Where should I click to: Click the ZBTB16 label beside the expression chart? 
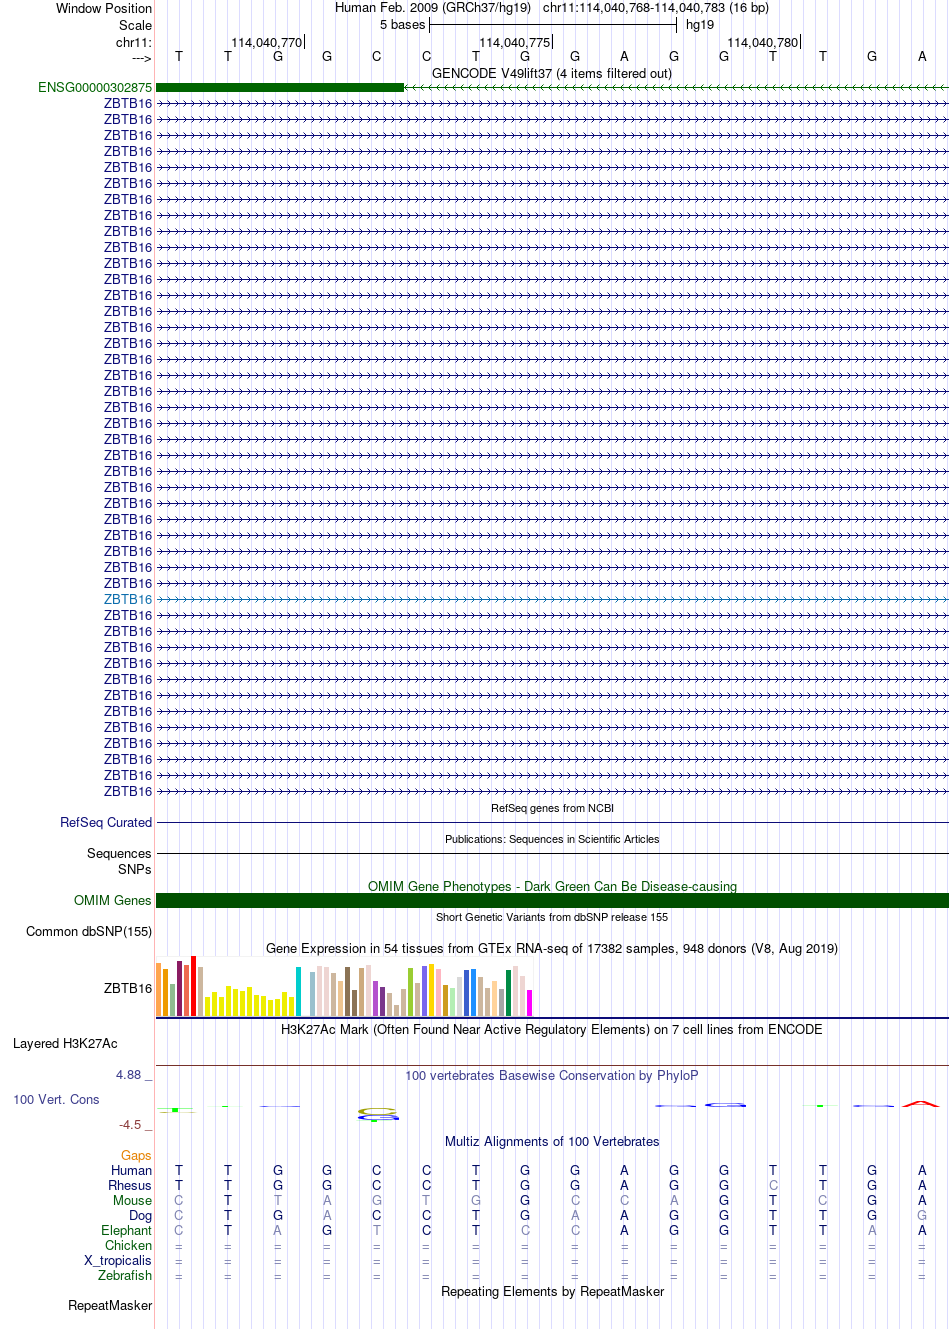[x=128, y=989]
